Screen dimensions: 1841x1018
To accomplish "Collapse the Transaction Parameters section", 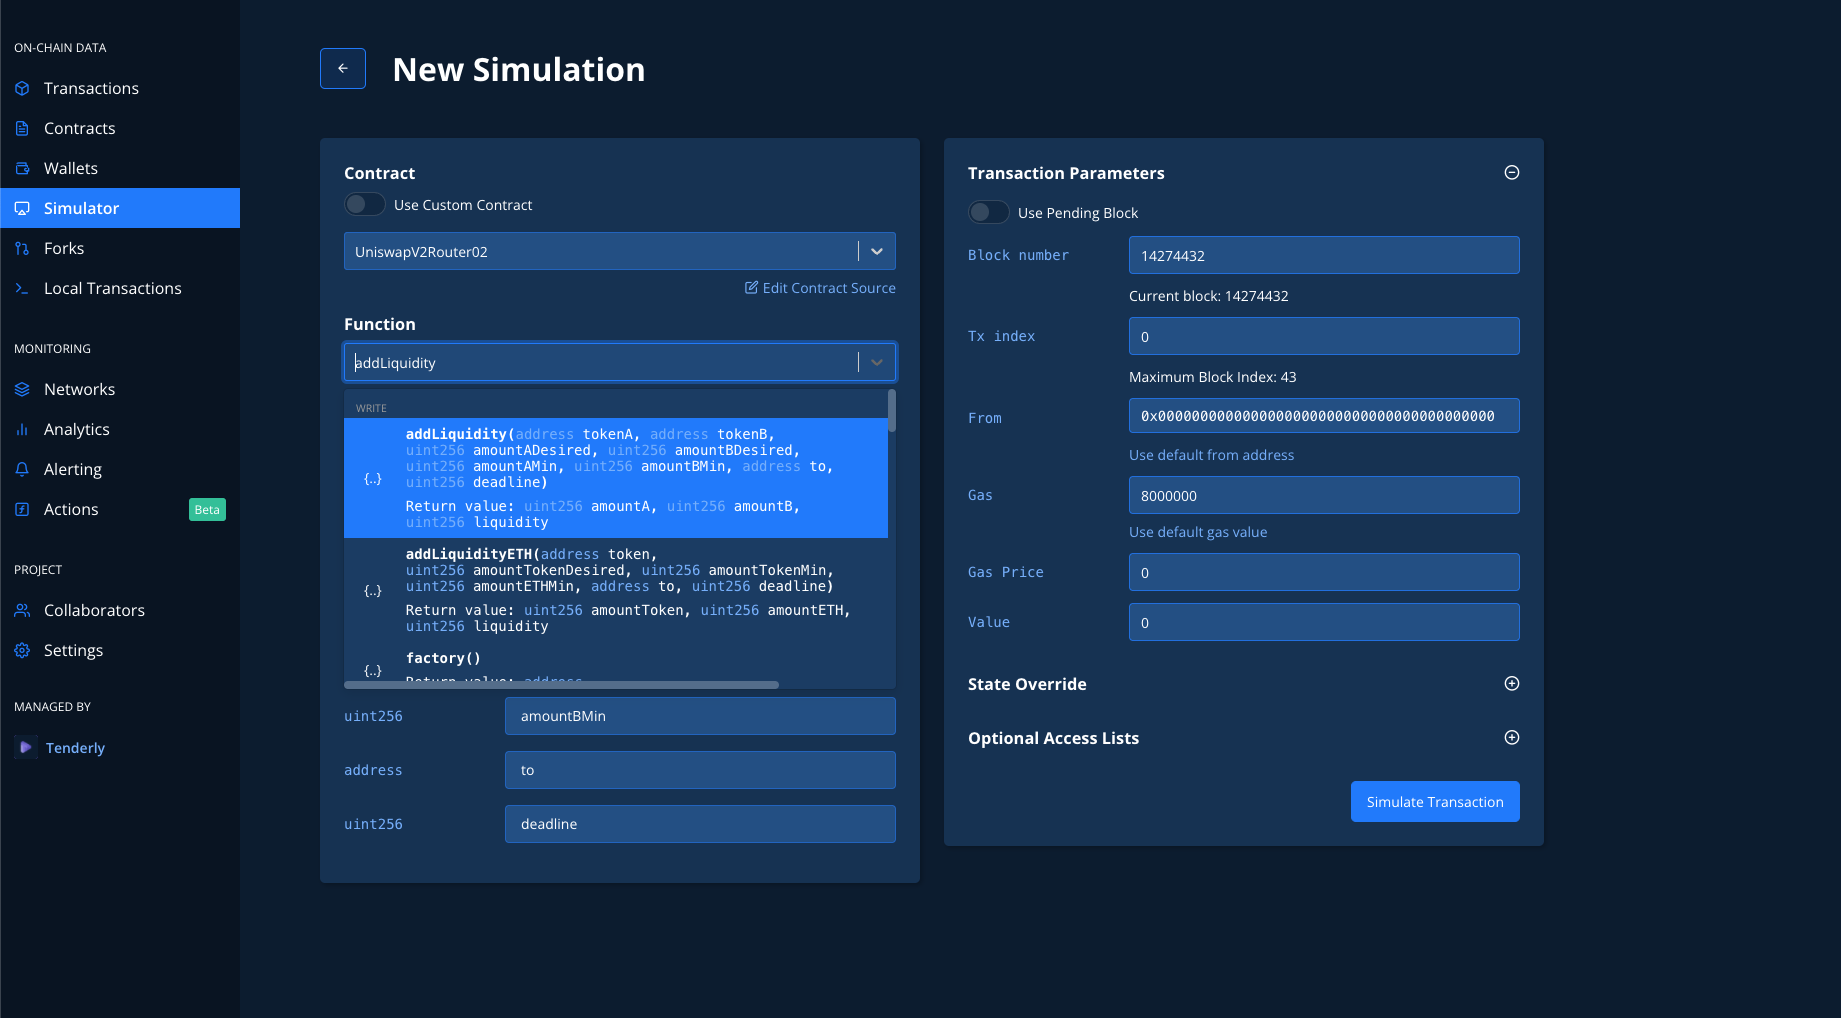I will click(1512, 172).
